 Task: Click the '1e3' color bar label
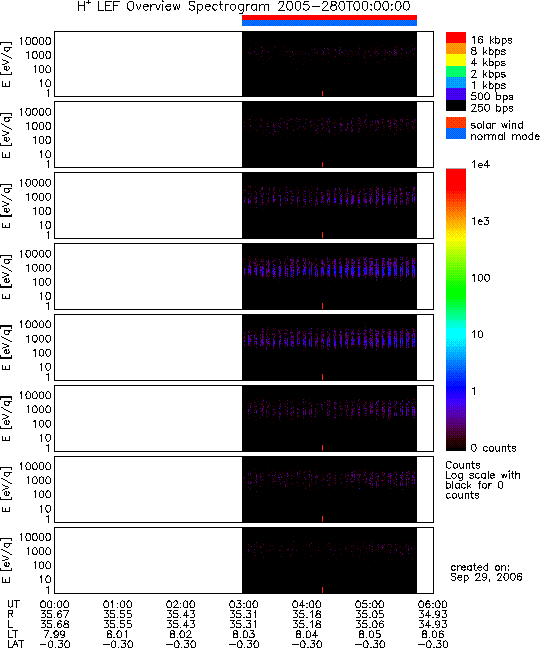point(481,221)
